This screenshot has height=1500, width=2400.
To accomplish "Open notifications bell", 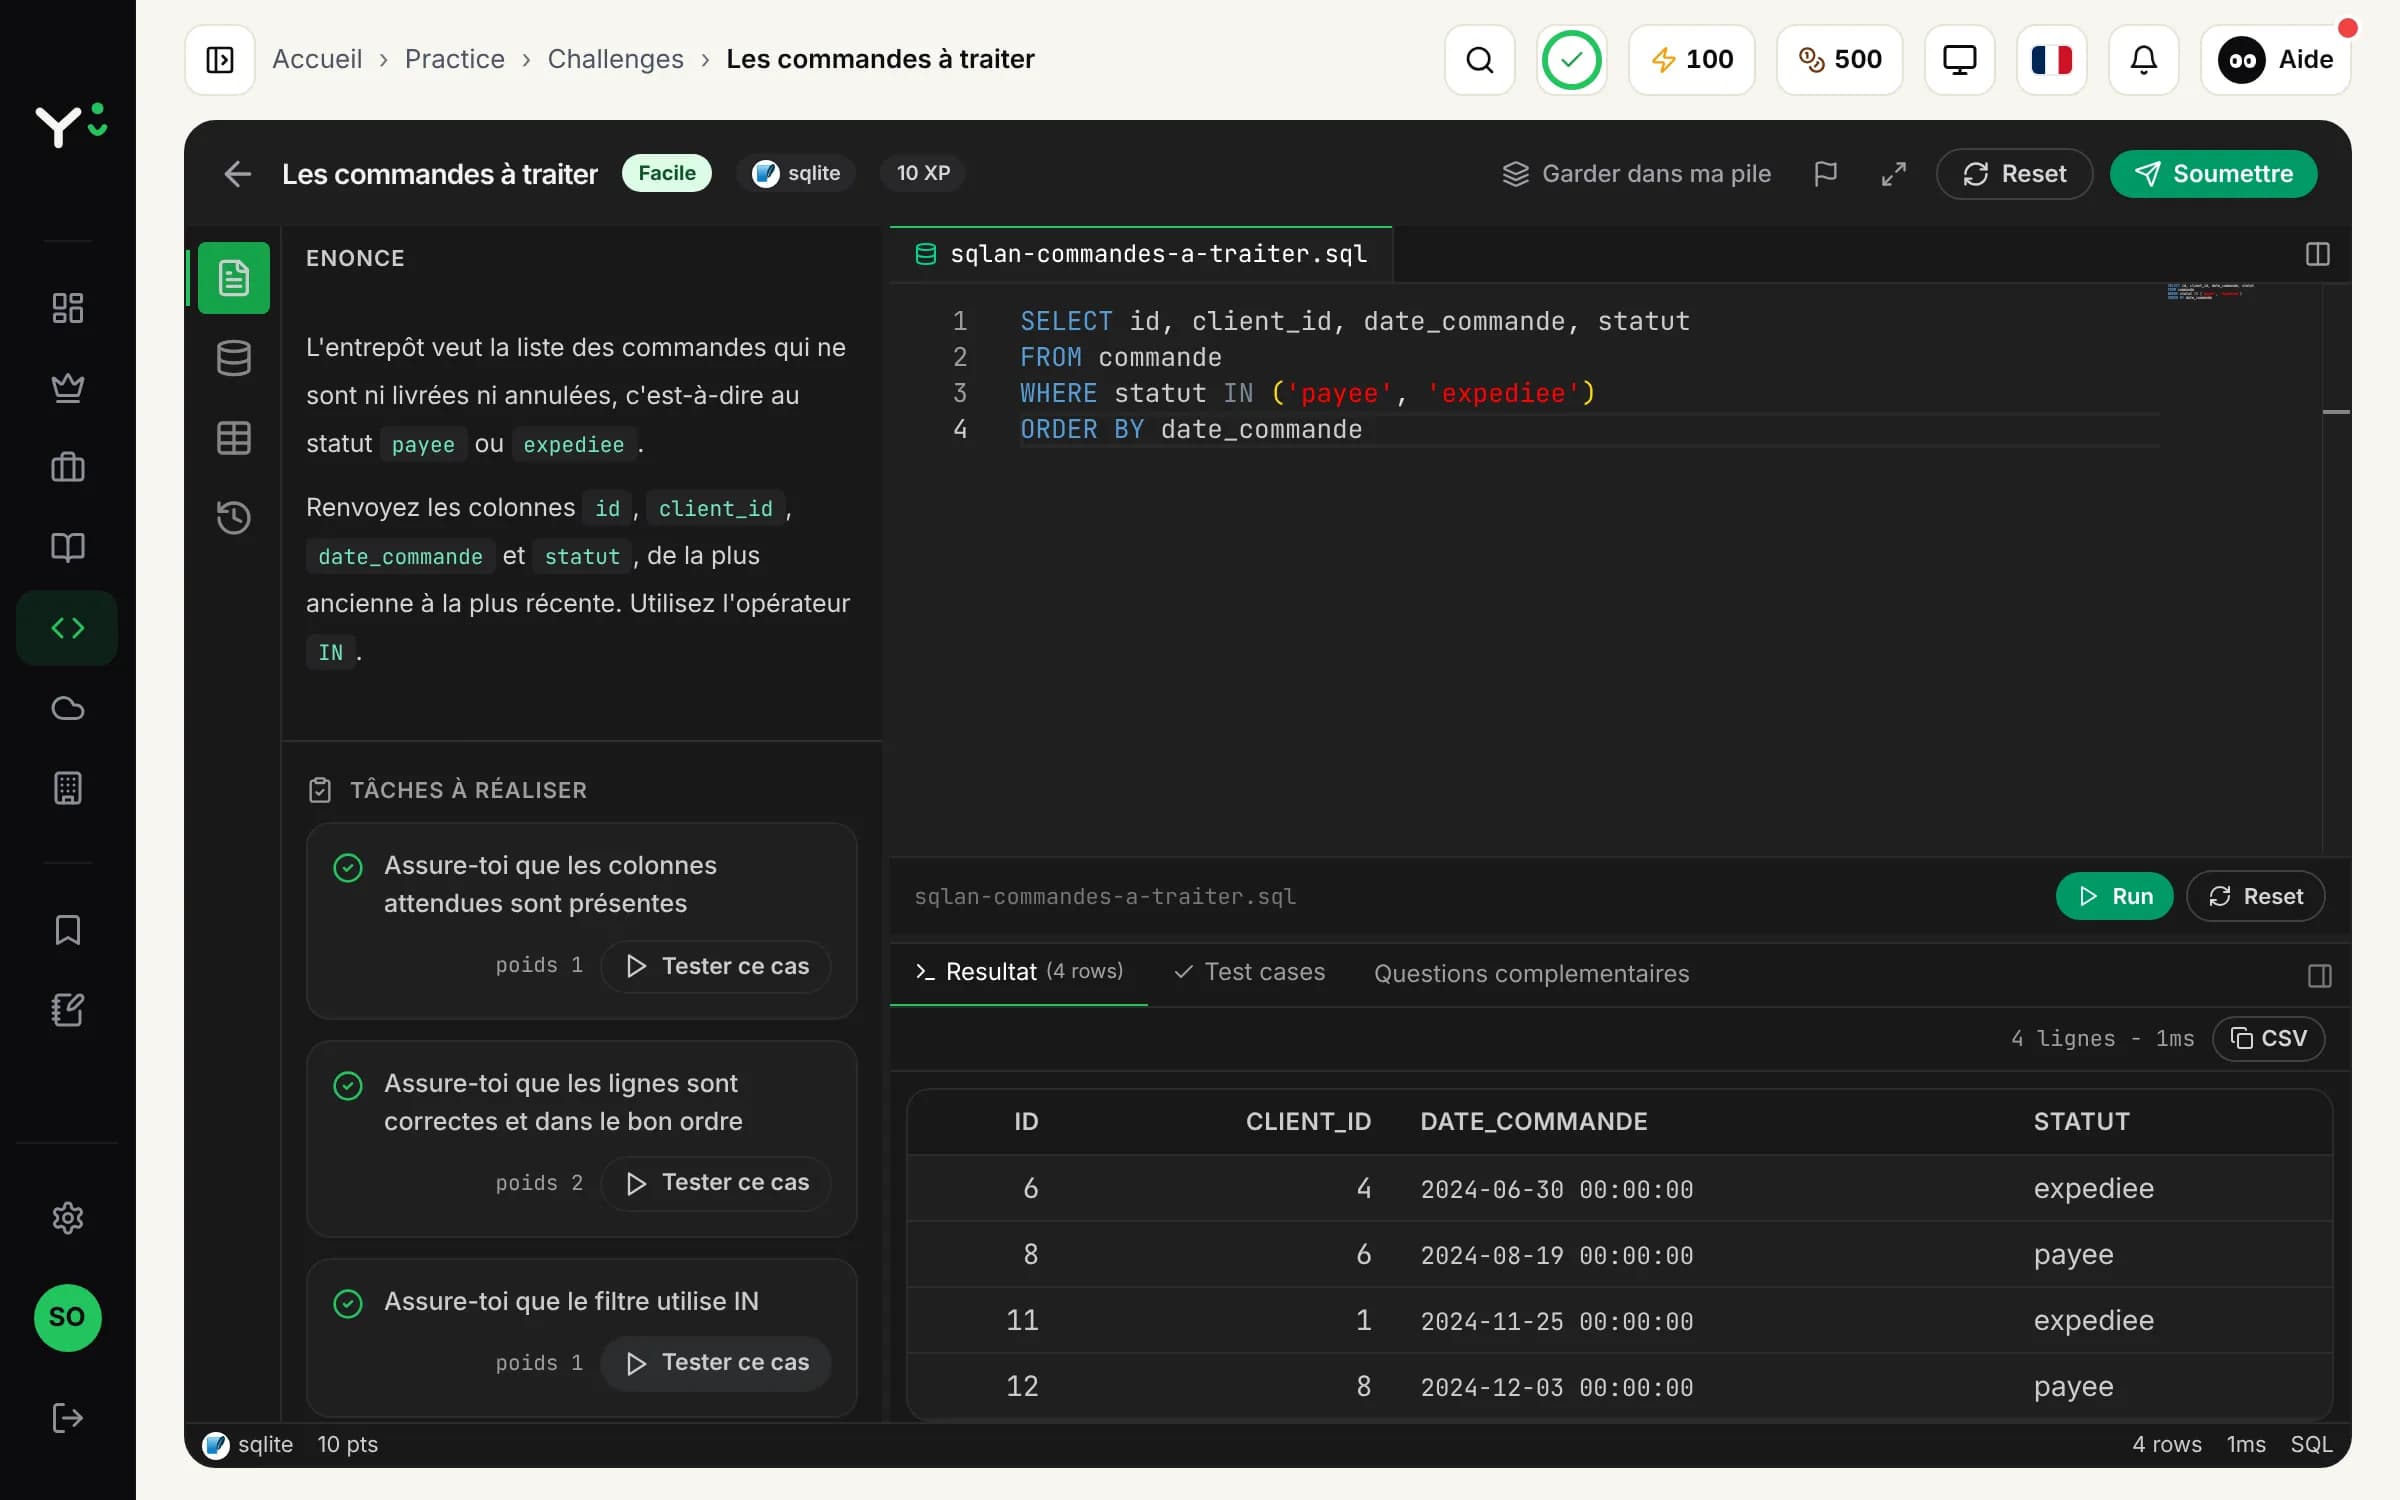I will (2143, 60).
